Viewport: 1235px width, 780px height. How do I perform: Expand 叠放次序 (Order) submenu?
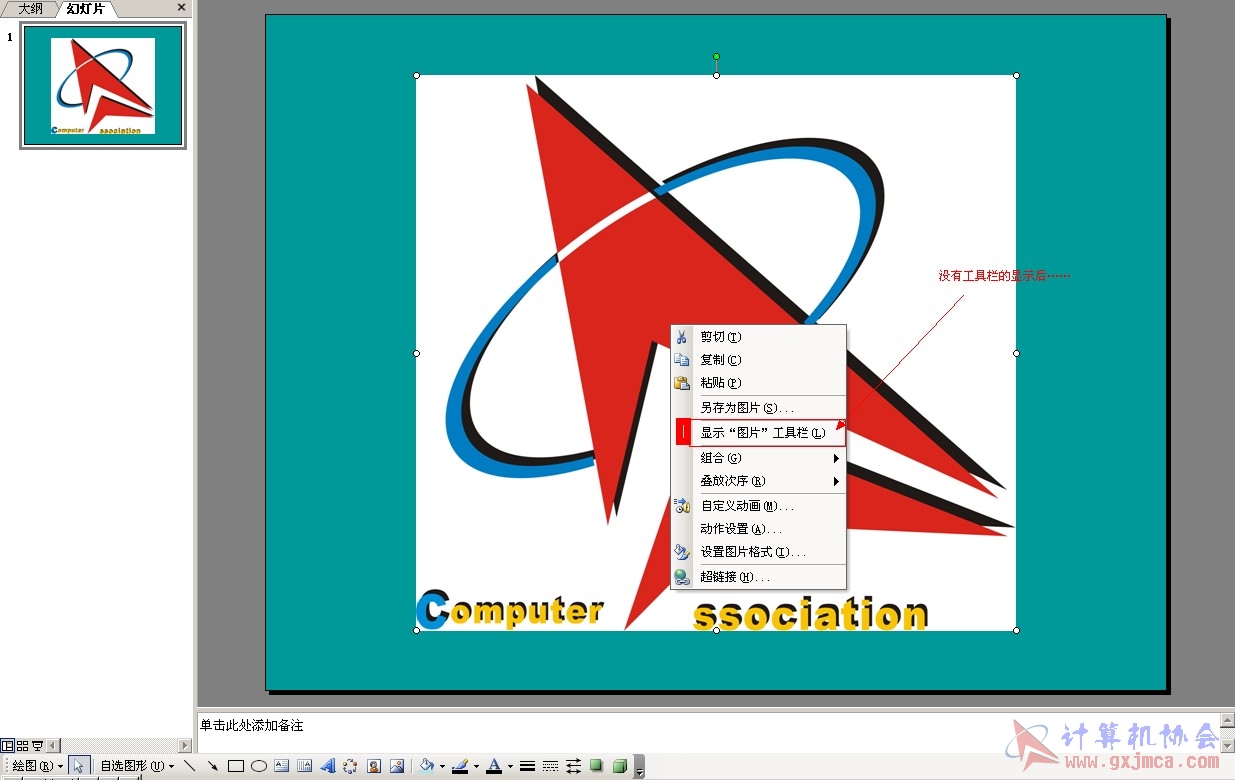coord(758,481)
